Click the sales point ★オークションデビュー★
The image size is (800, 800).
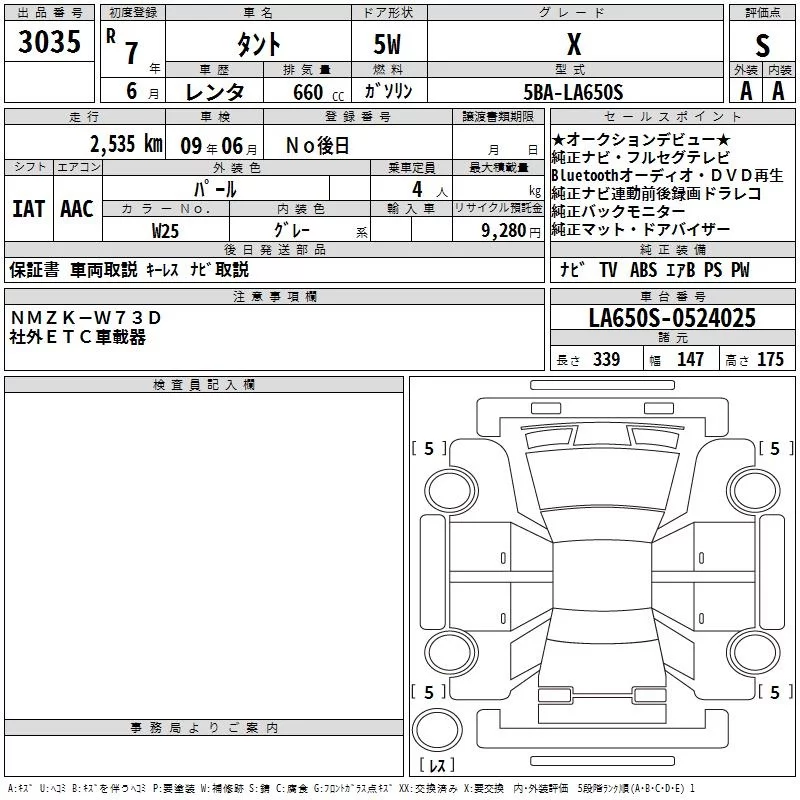[641, 139]
